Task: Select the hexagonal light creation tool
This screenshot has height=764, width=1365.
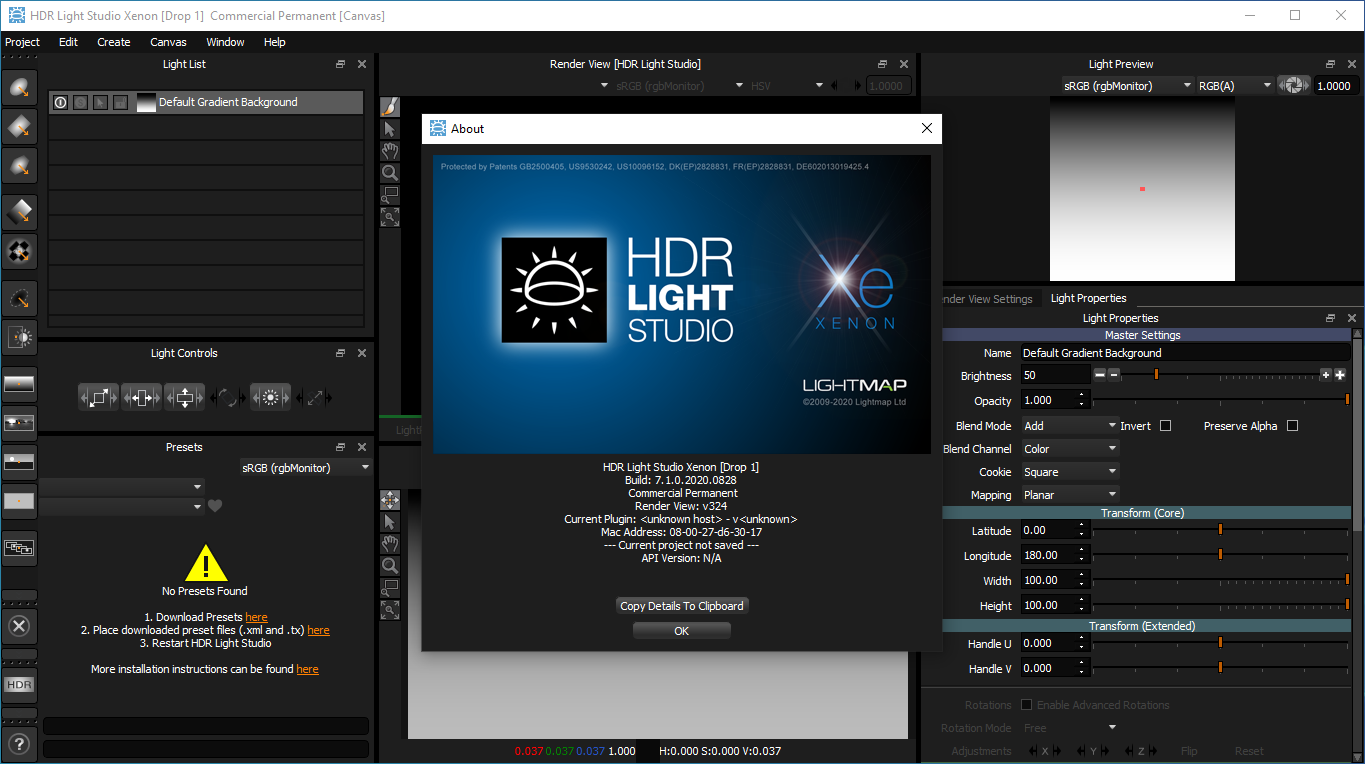Action: point(20,166)
